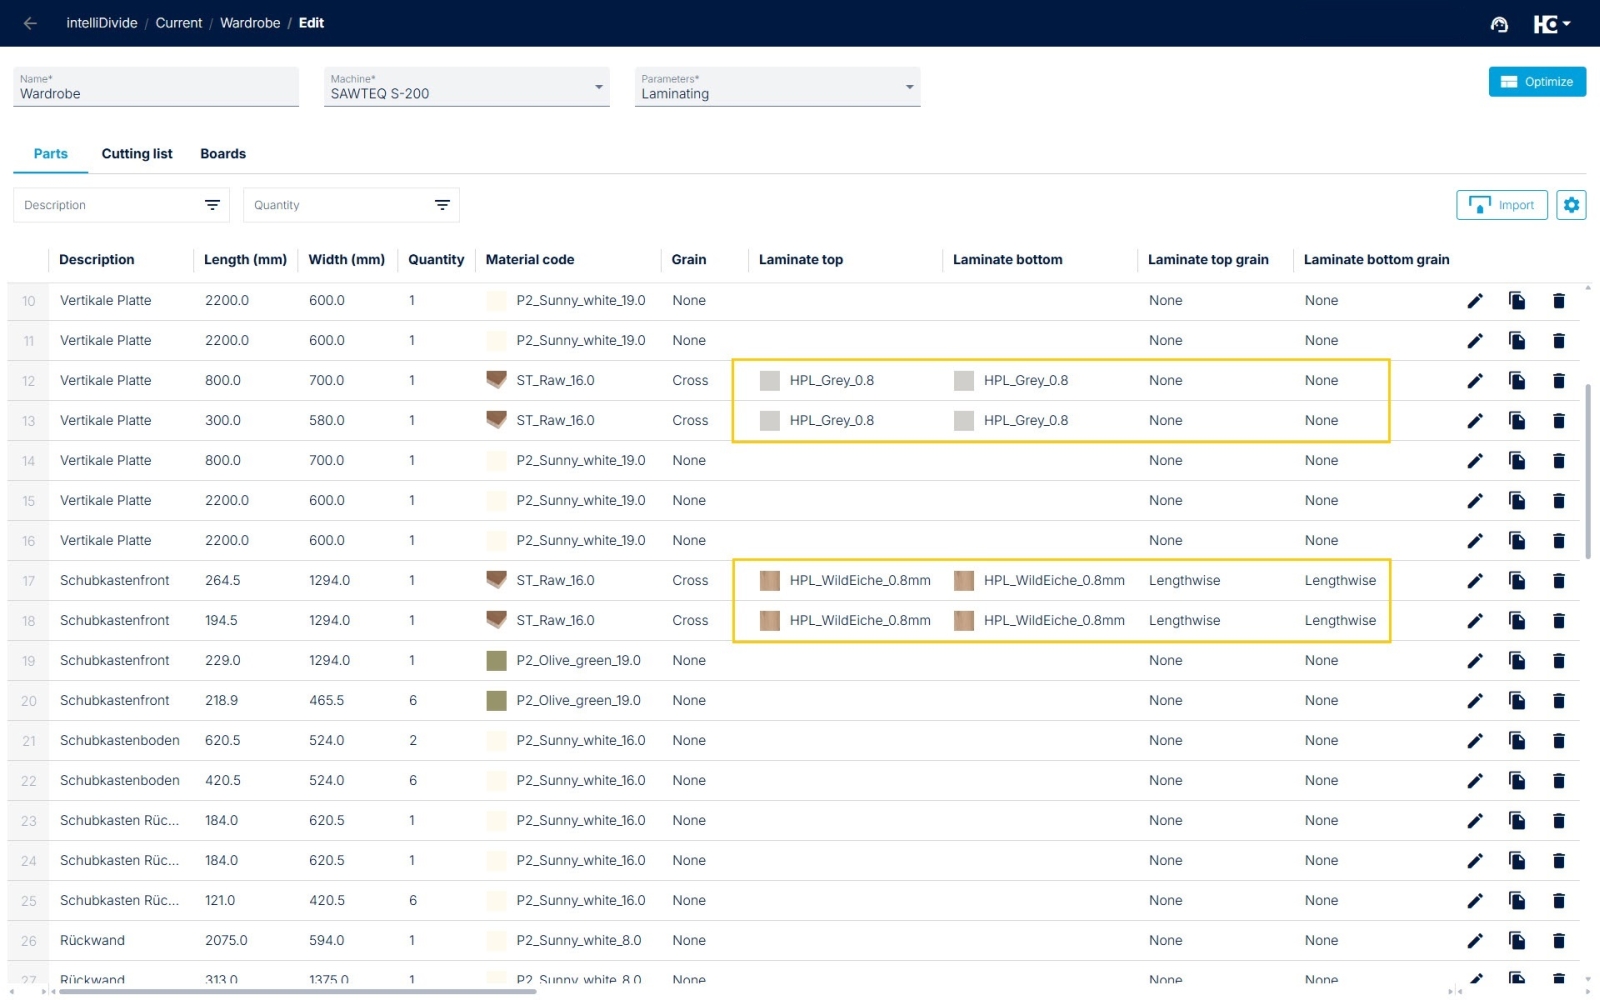Switch to the Boards tab
The image size is (1600, 1000).
coord(223,154)
